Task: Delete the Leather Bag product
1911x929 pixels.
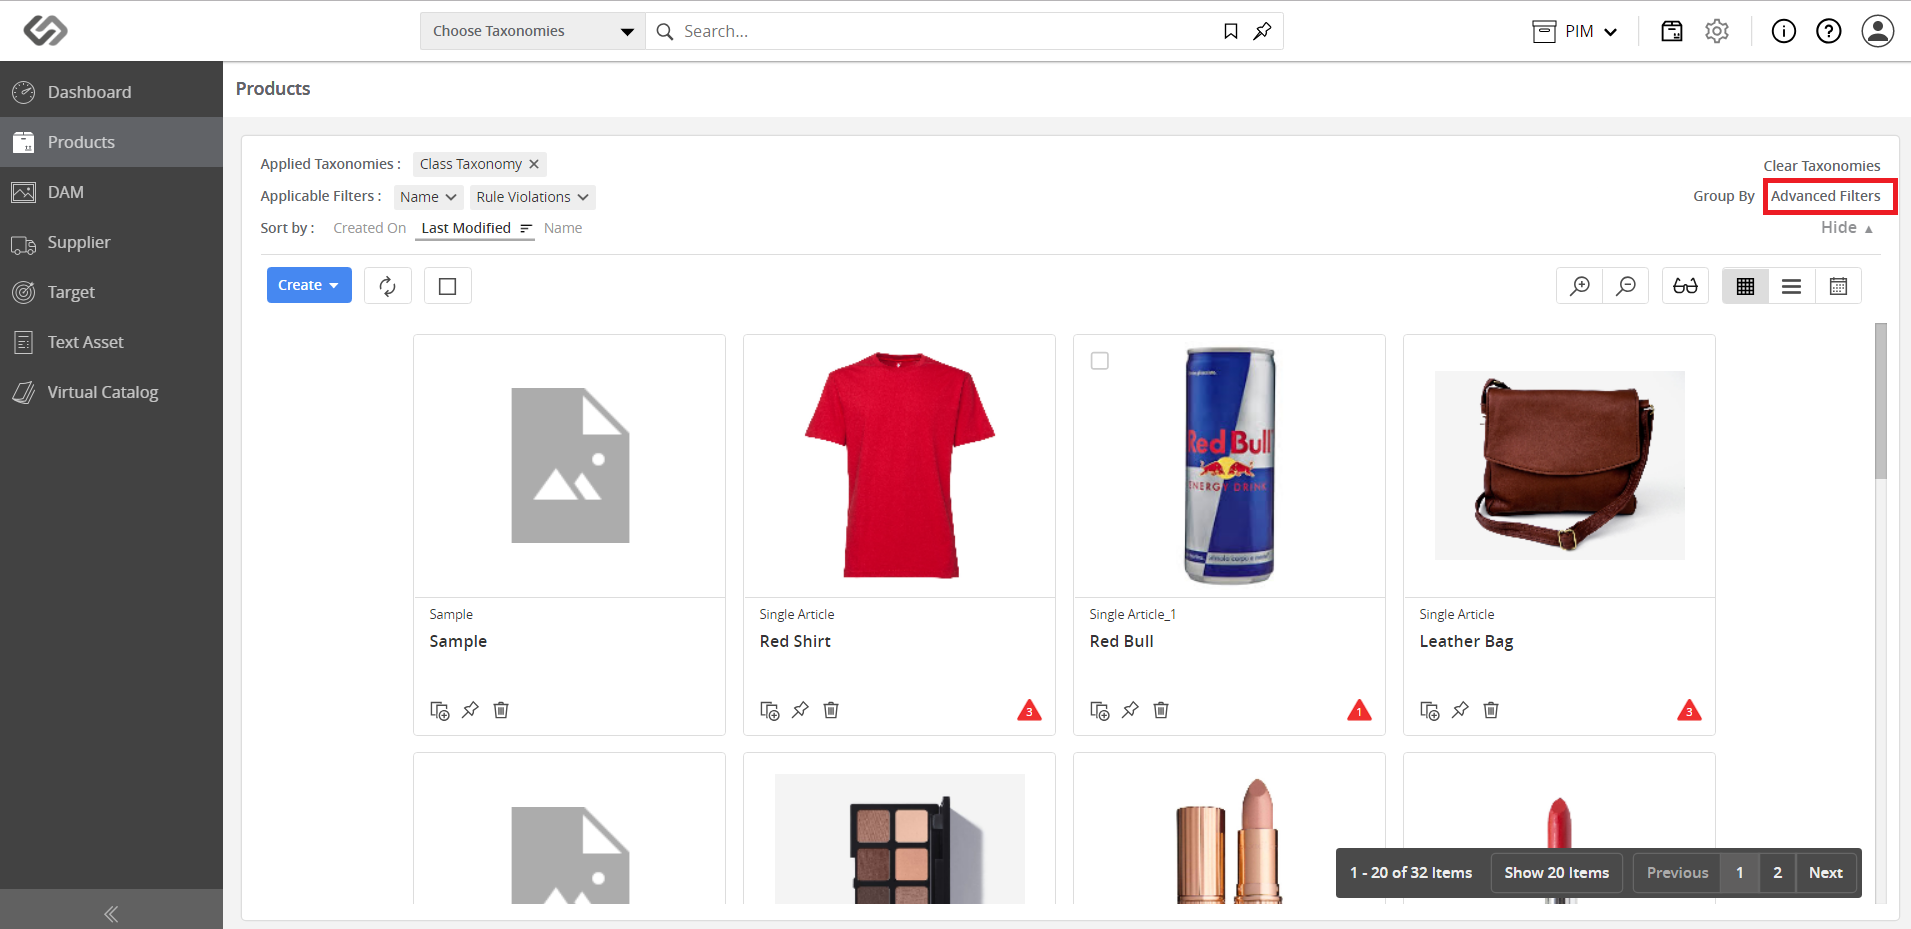Action: (x=1491, y=710)
